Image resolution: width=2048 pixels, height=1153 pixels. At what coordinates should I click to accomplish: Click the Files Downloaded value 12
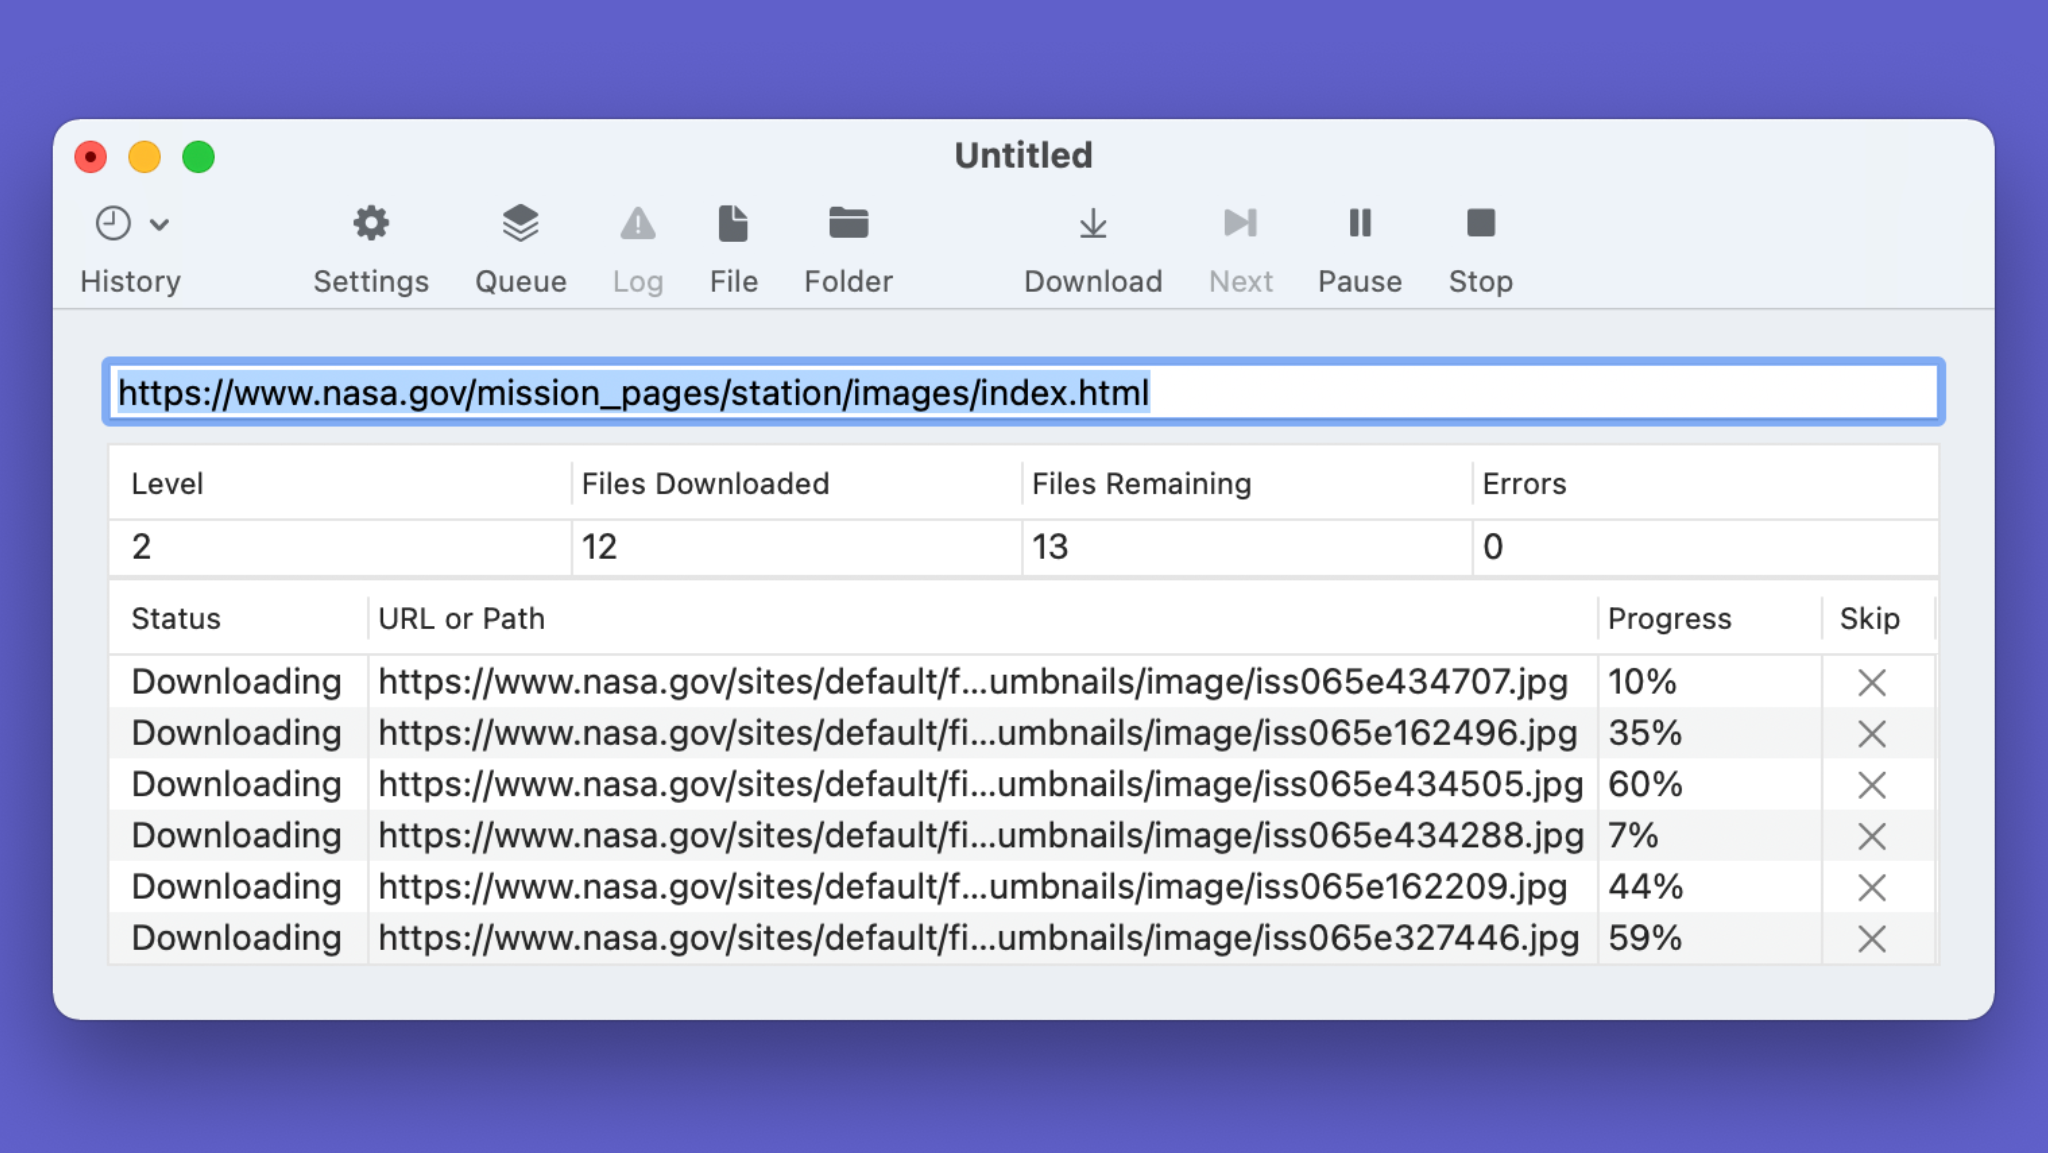pyautogui.click(x=599, y=547)
